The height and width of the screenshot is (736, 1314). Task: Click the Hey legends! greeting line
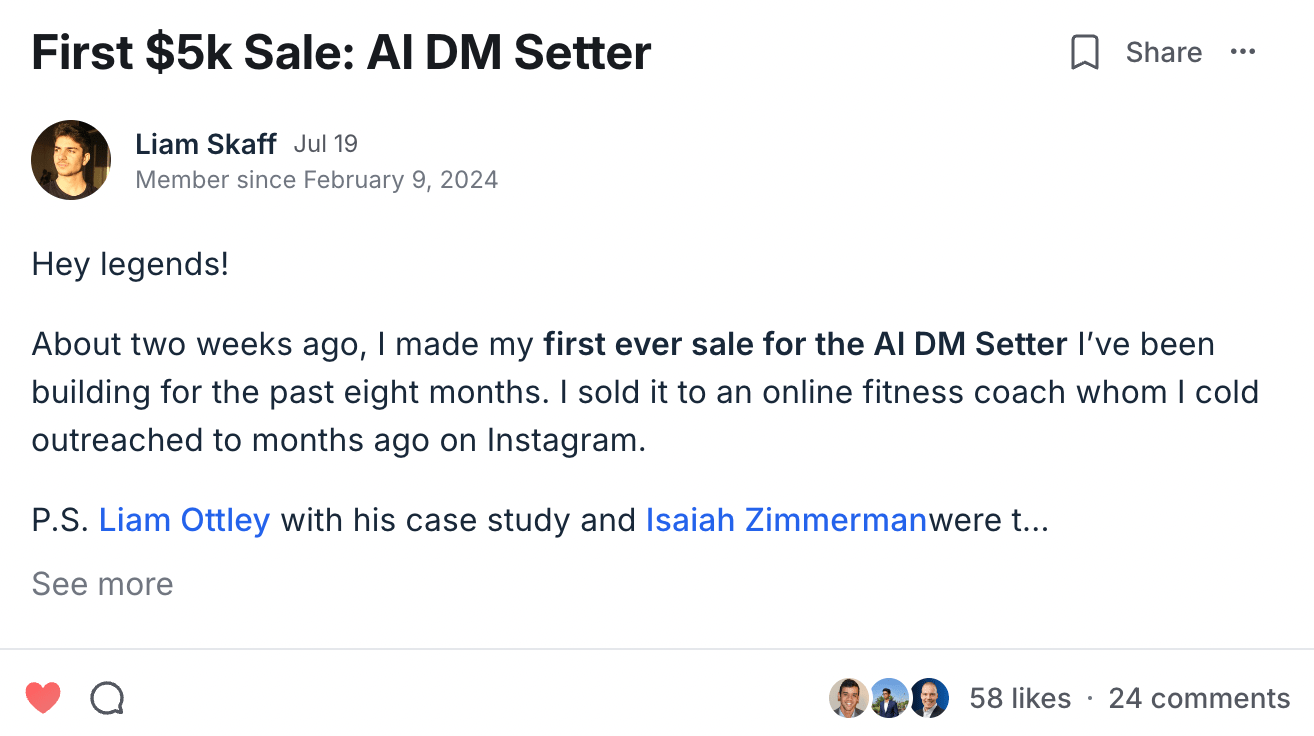(x=130, y=265)
